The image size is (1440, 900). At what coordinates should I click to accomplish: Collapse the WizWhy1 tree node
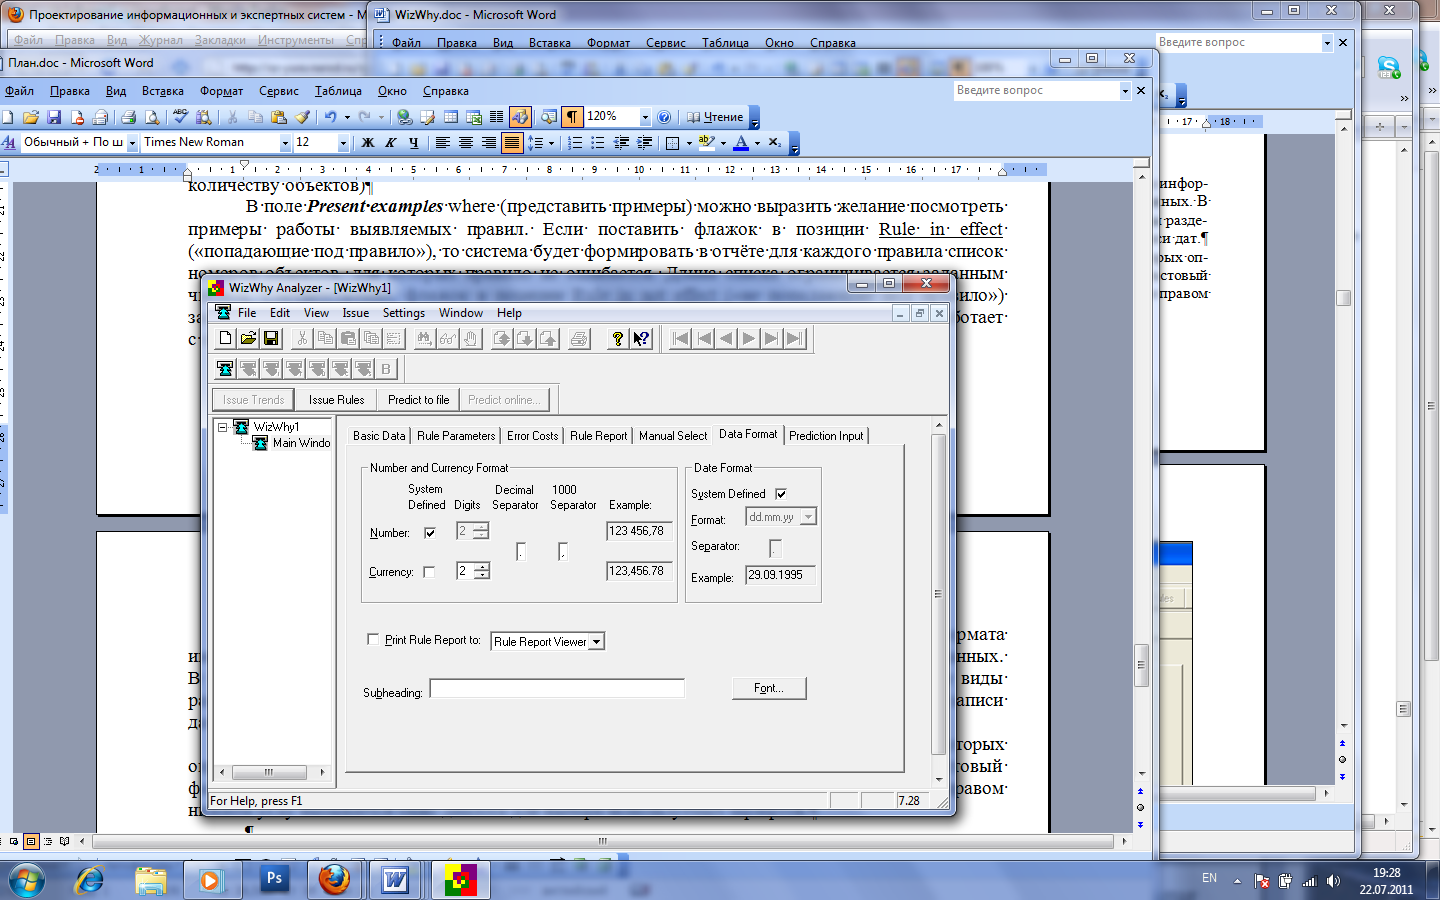[224, 427]
